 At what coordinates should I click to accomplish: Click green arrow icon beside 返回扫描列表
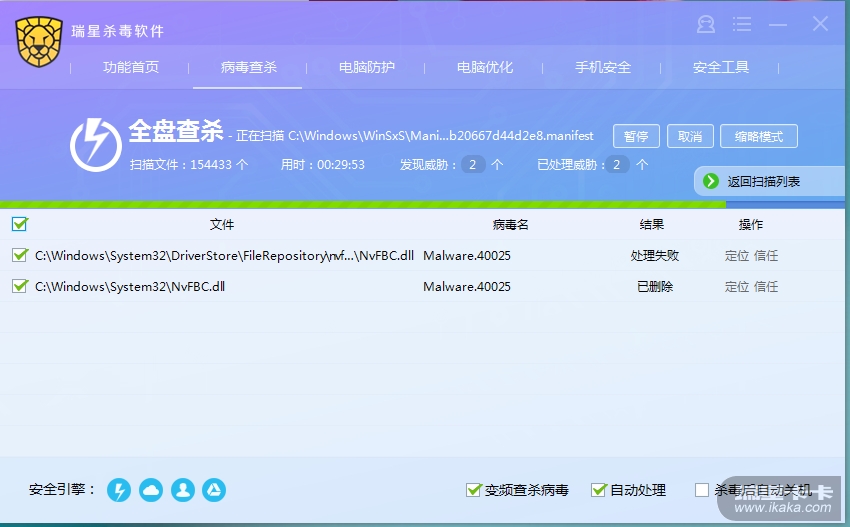click(711, 181)
